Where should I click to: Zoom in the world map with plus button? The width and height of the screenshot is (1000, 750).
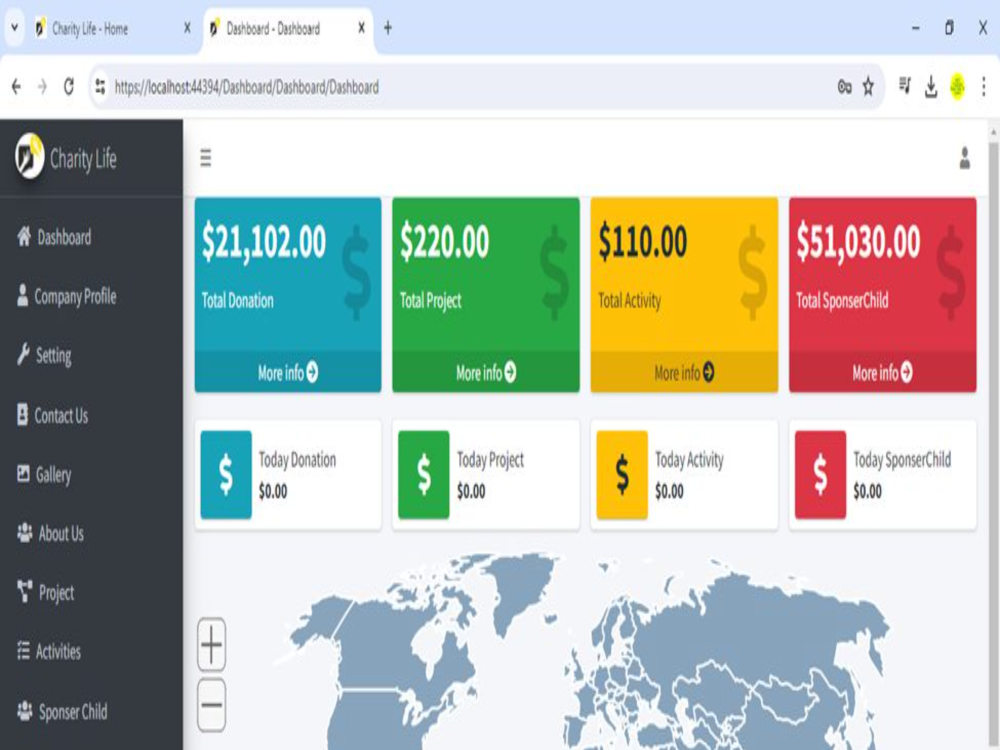tap(211, 644)
